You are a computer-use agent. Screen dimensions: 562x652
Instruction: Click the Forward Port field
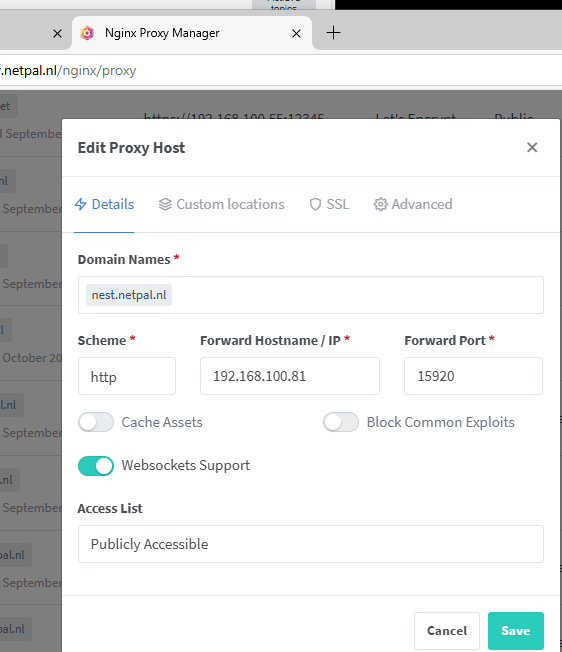(473, 376)
